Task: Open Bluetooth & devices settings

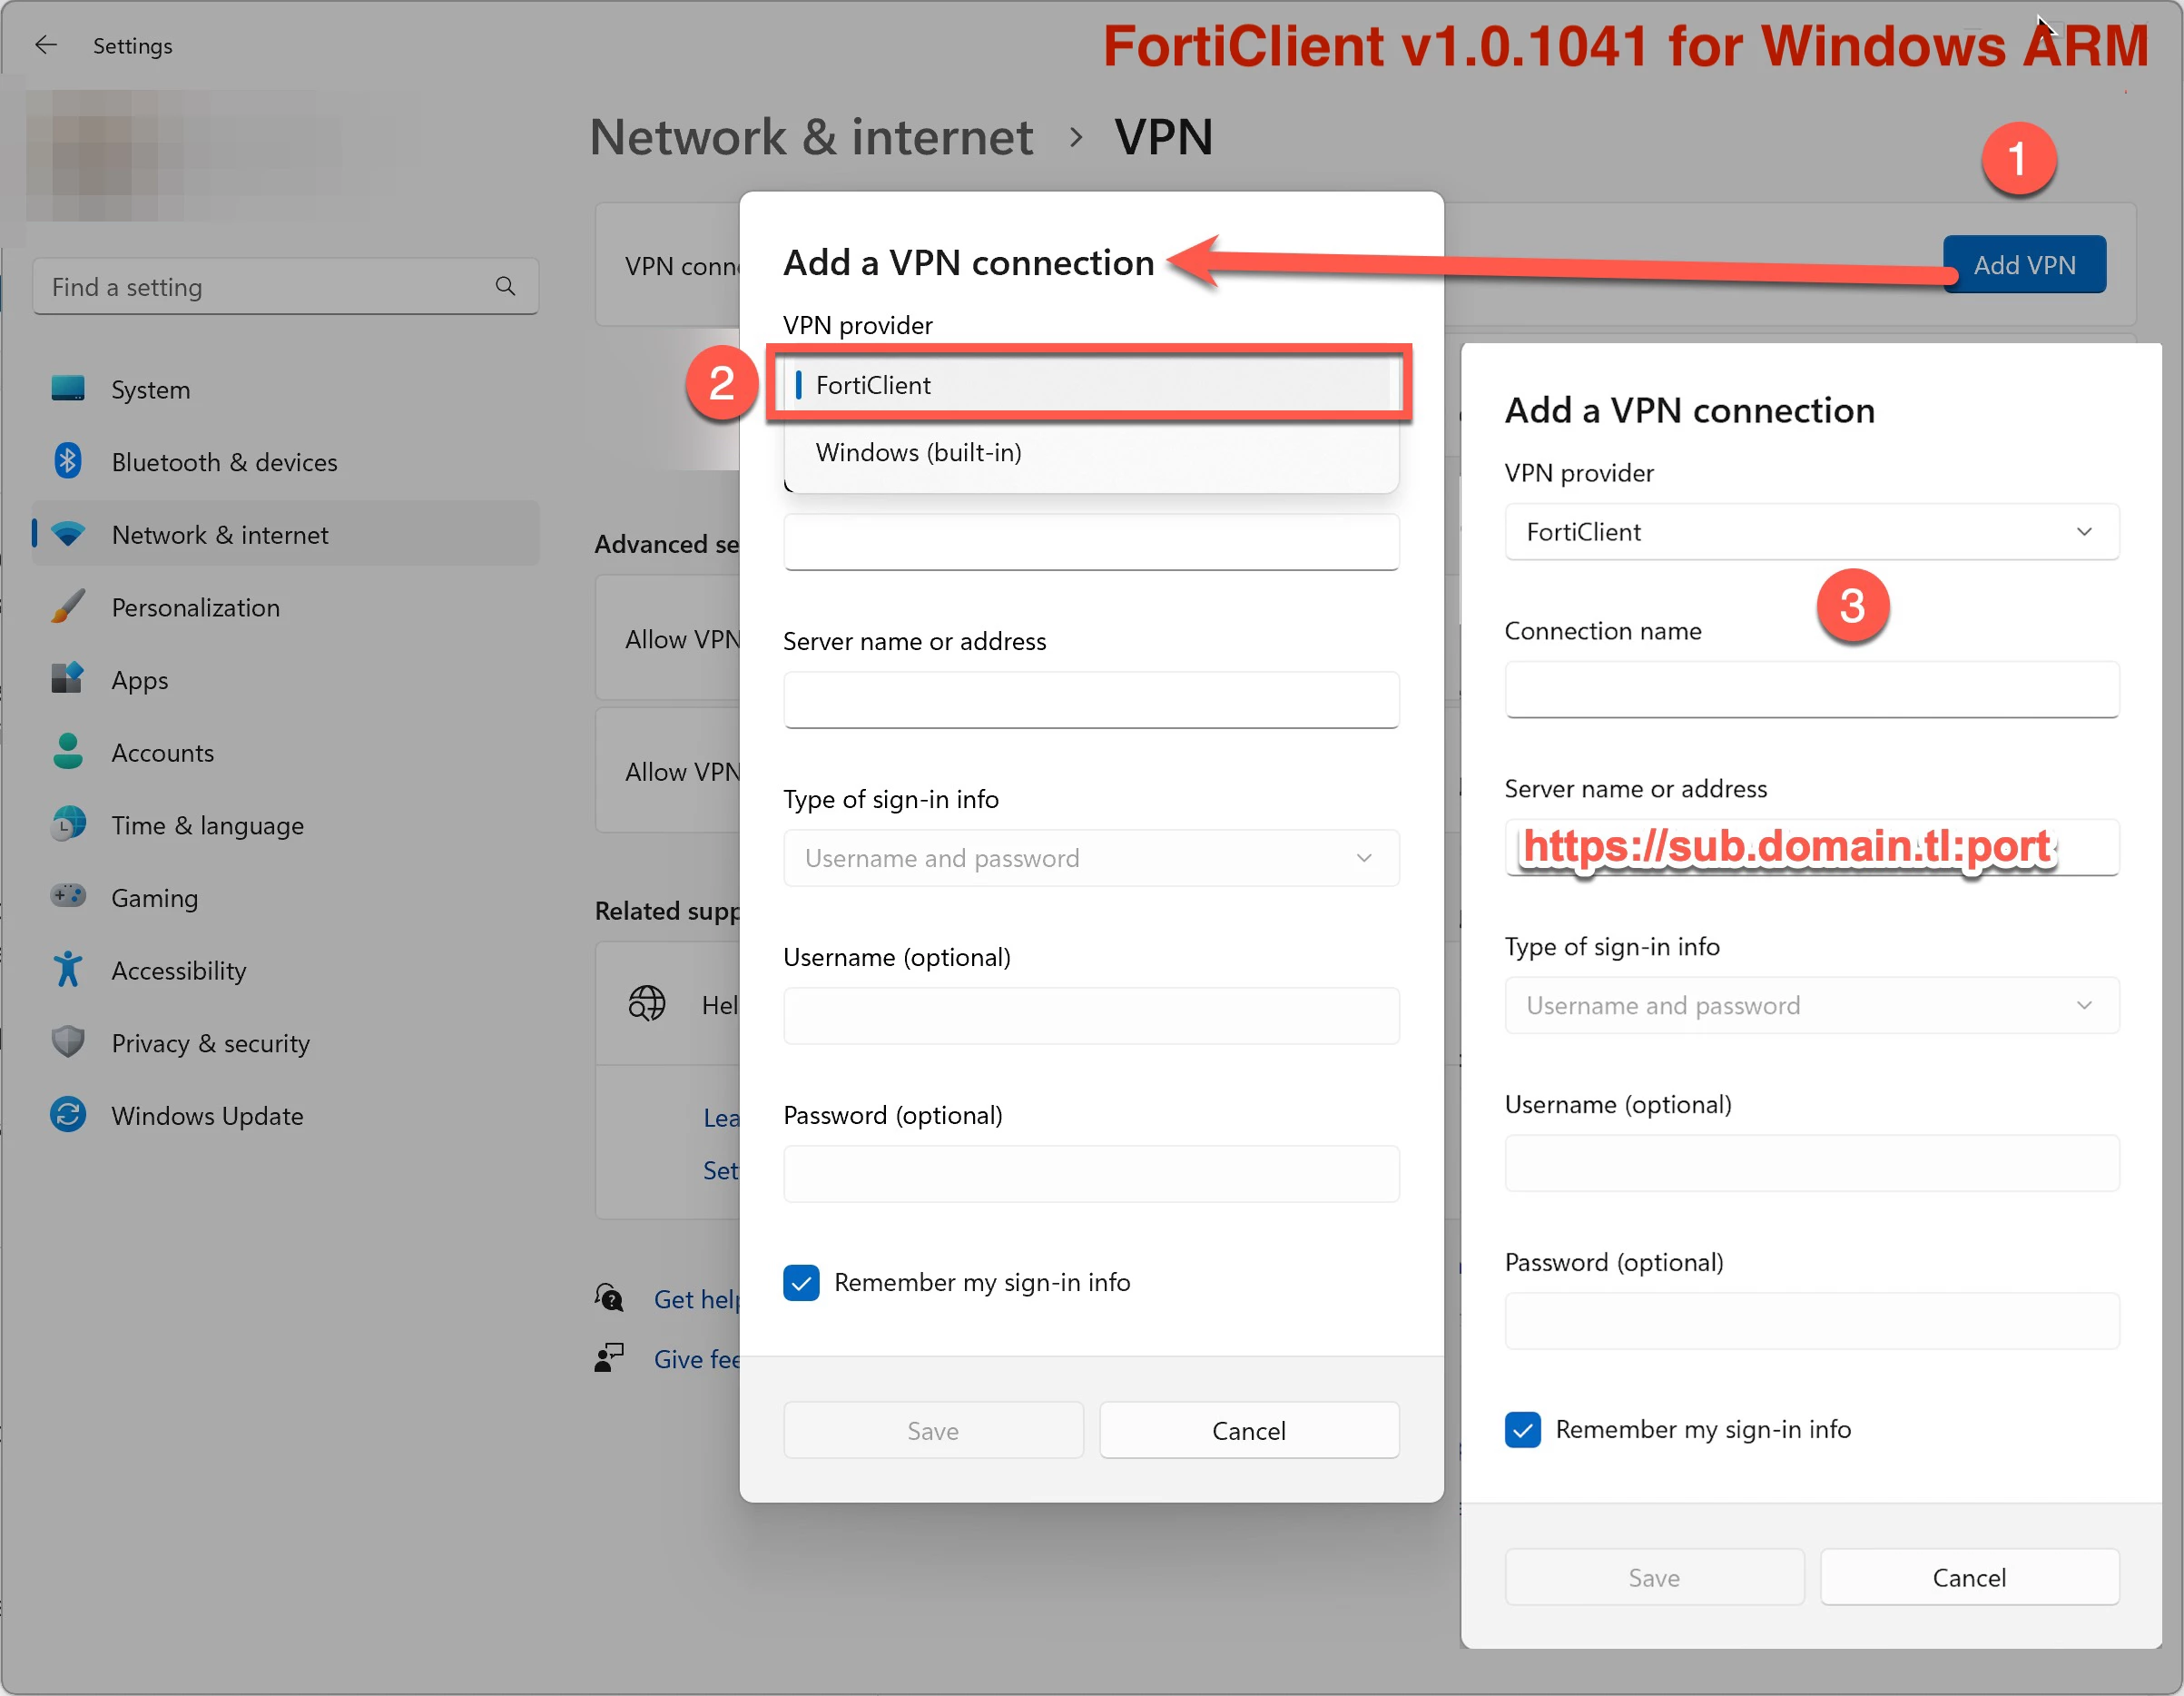Action: tap(286, 462)
